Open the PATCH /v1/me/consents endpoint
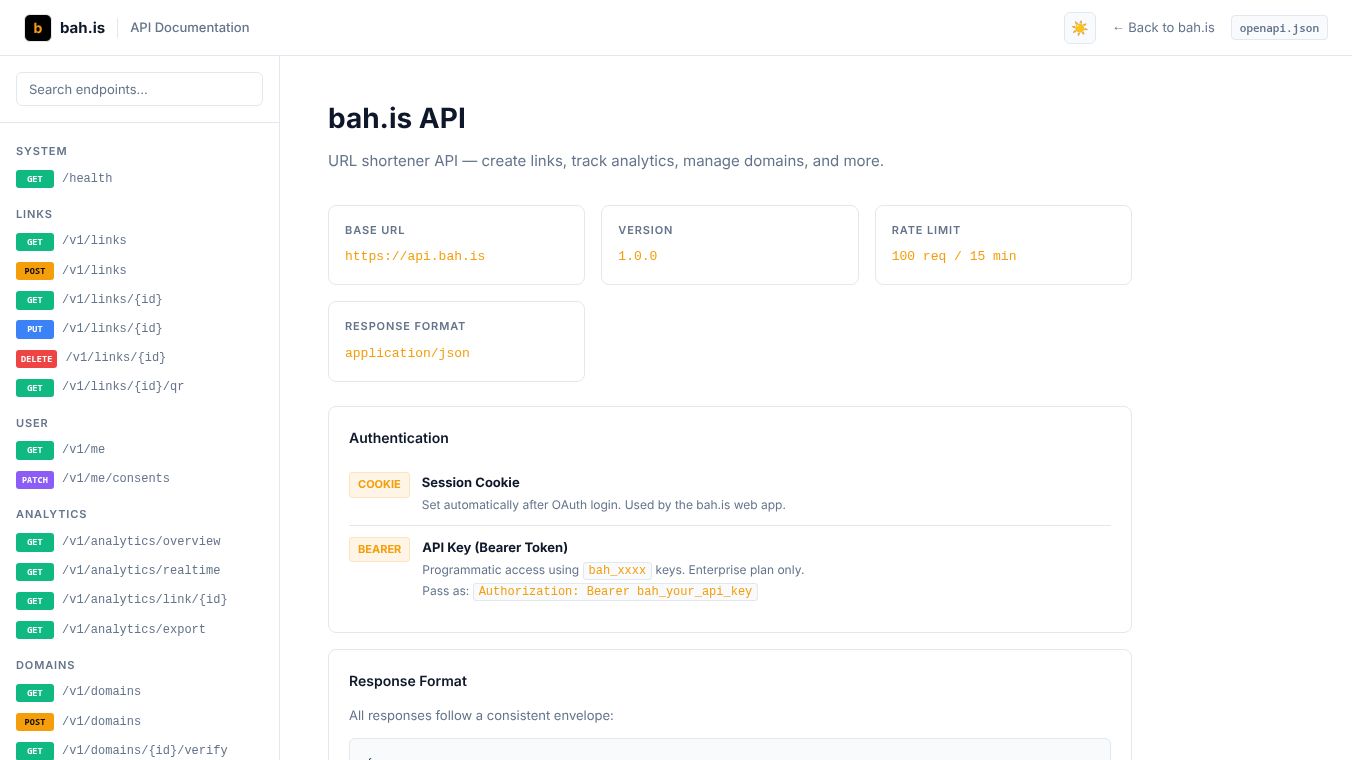This screenshot has width=1352, height=760. (139, 479)
